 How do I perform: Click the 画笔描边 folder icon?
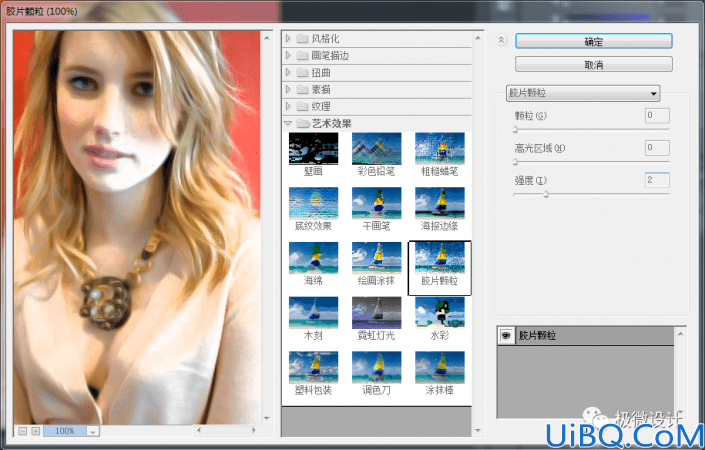pyautogui.click(x=303, y=56)
